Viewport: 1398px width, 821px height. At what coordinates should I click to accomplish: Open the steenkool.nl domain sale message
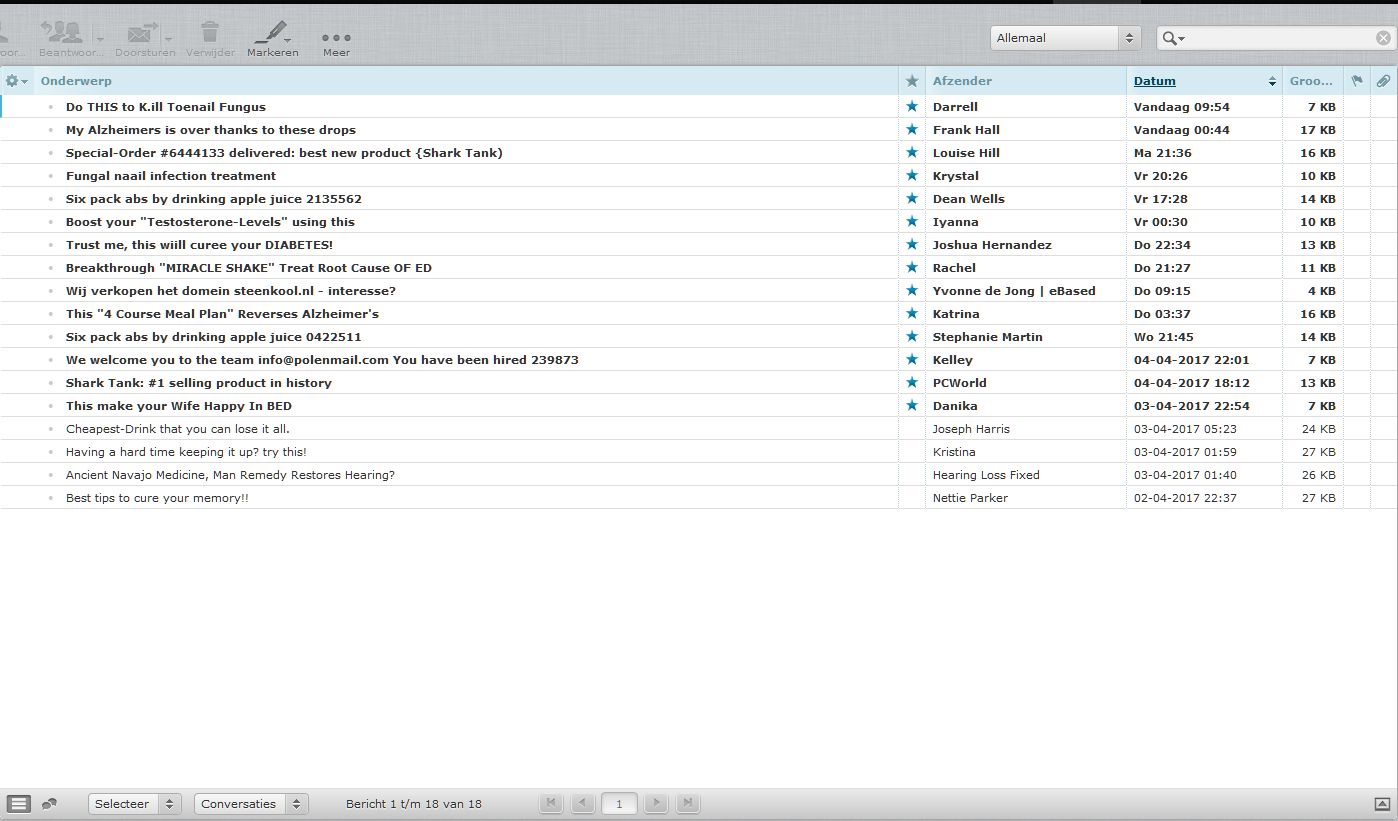coord(230,291)
